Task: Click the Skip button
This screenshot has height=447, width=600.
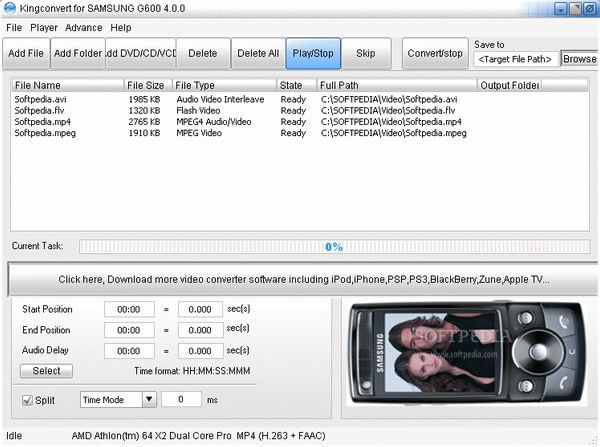Action: pyautogui.click(x=366, y=53)
